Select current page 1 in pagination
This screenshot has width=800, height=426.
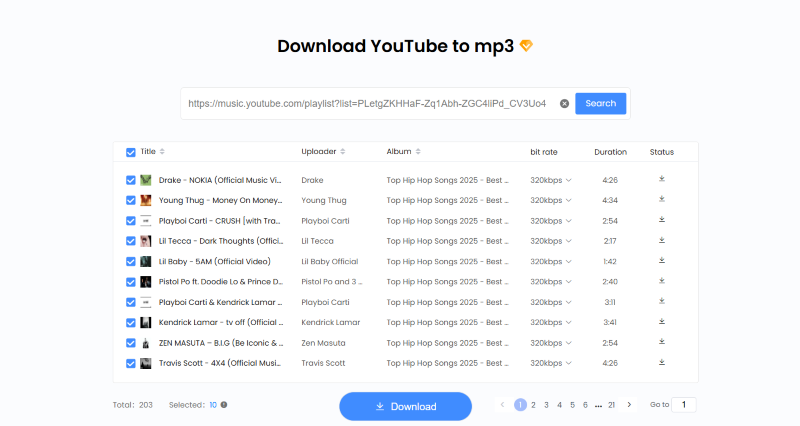(520, 405)
